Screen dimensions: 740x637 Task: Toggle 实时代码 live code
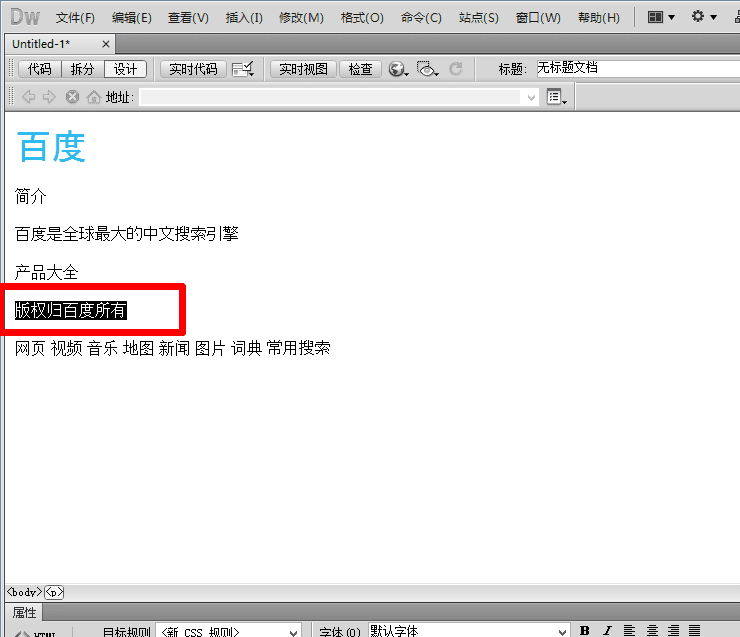[193, 69]
